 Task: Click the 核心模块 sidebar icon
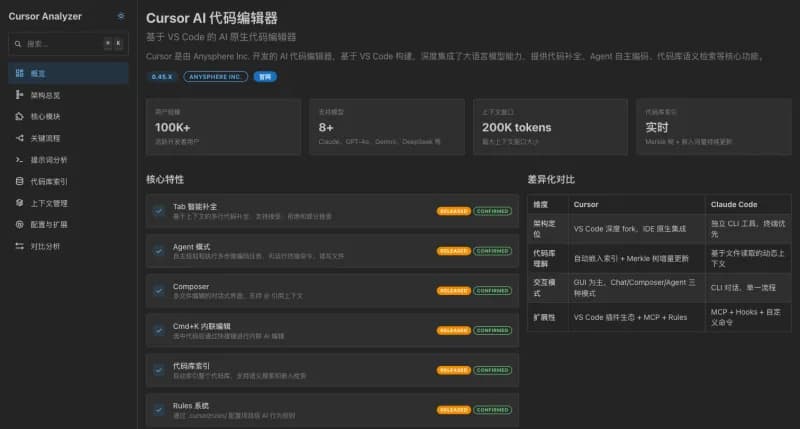19,116
